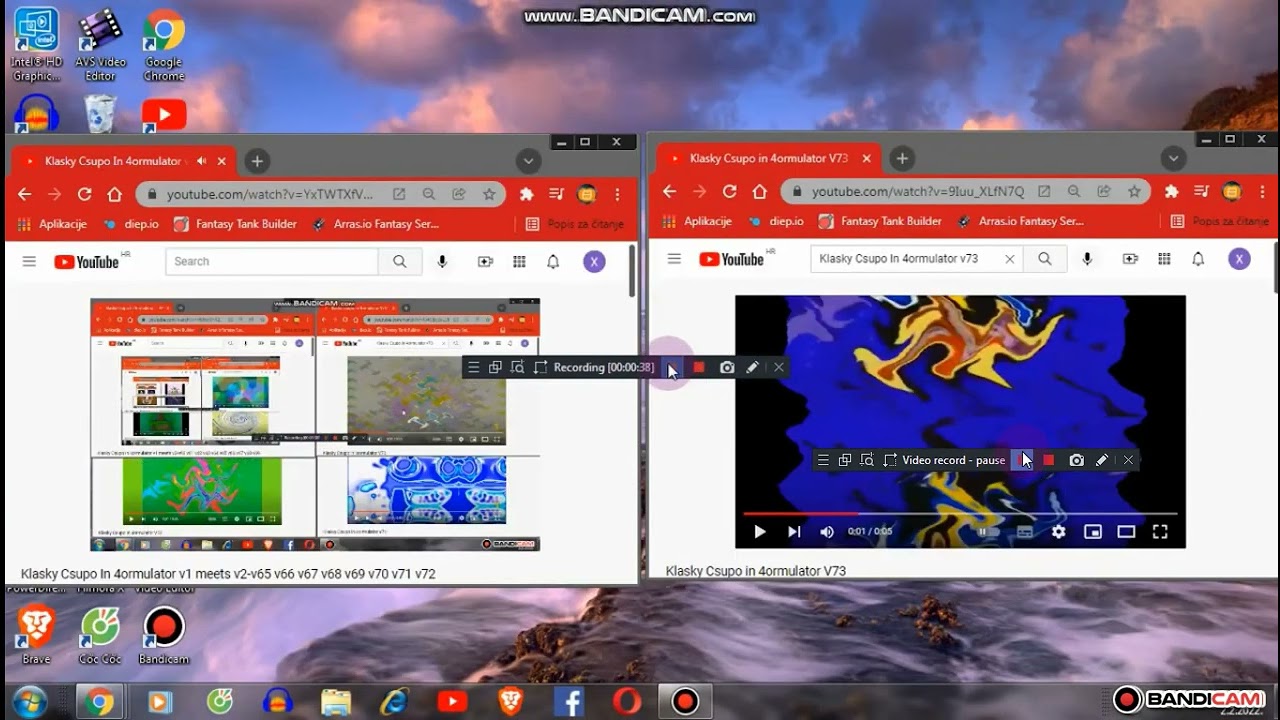Enter fullscreen in right YouTube player
The height and width of the screenshot is (720, 1280).
pos(1160,532)
